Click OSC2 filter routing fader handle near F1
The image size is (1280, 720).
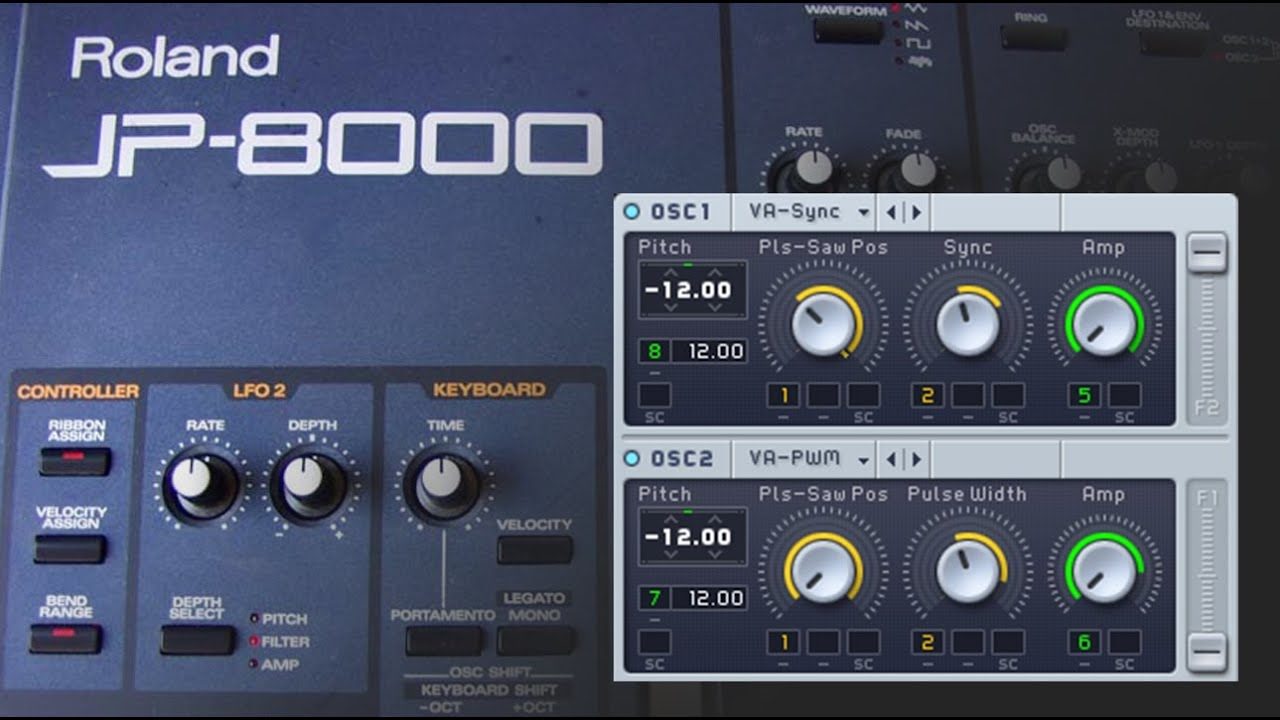(1207, 653)
